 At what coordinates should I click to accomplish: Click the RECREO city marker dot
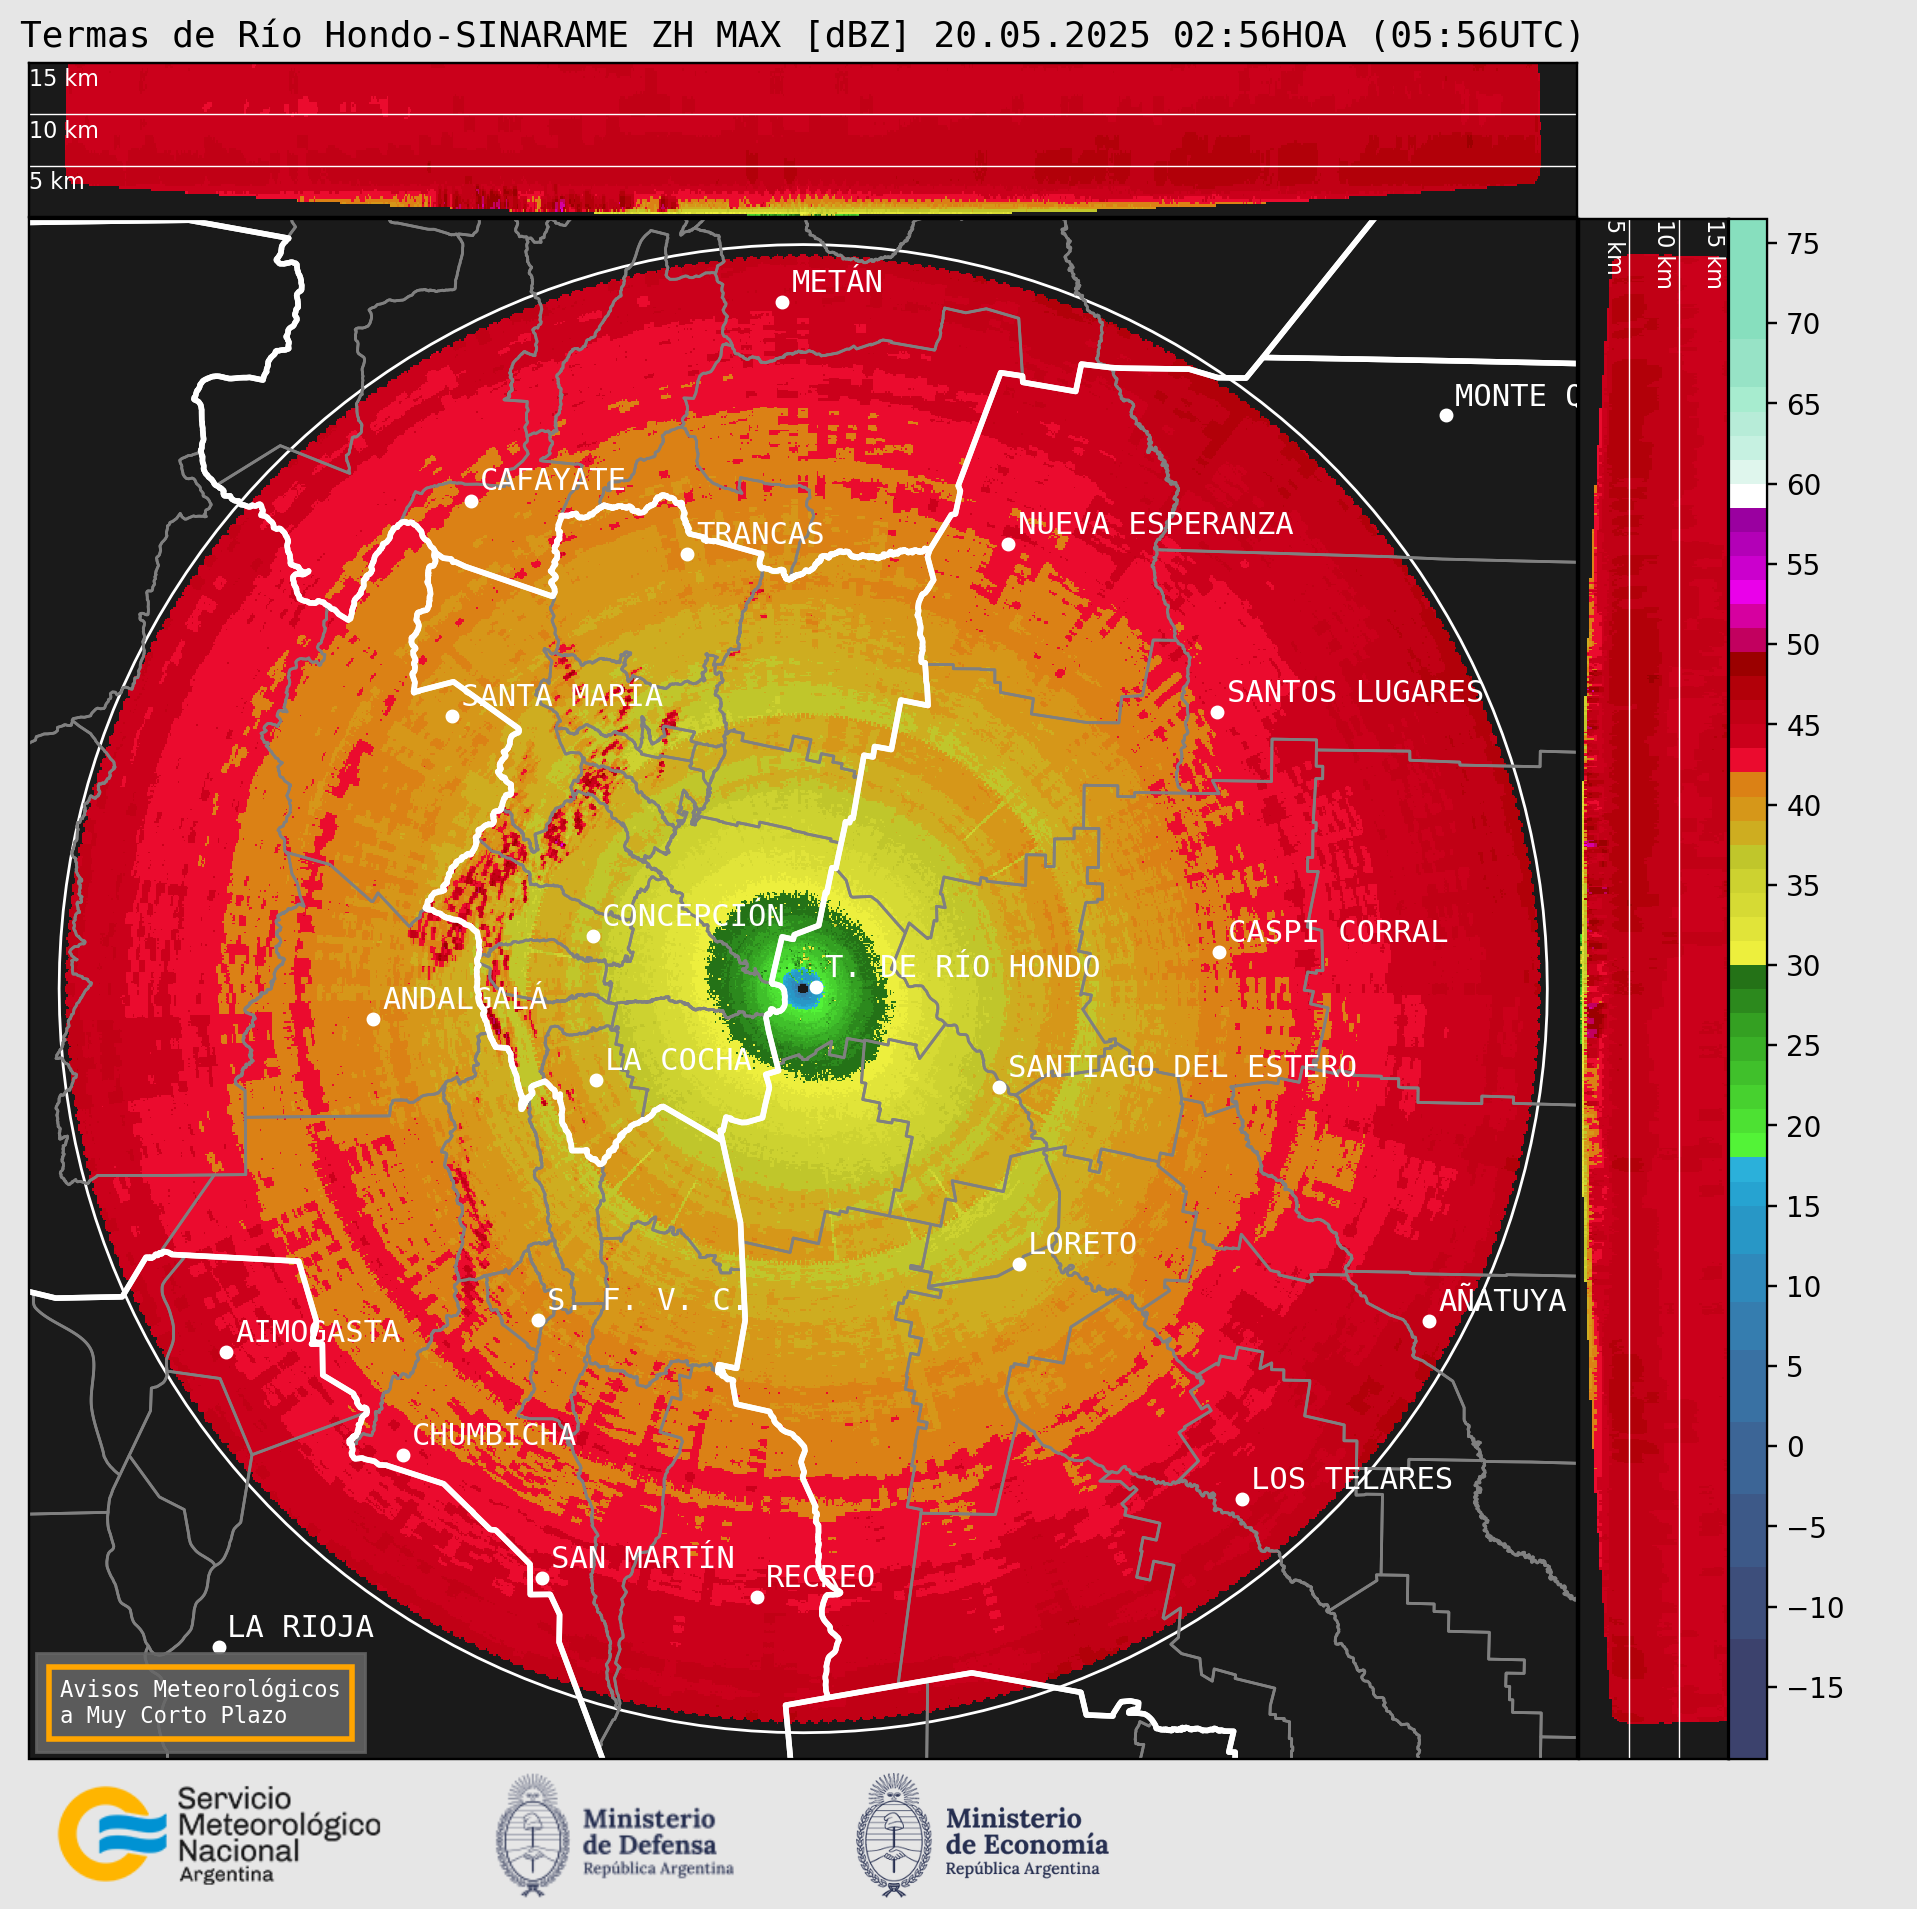[757, 1597]
